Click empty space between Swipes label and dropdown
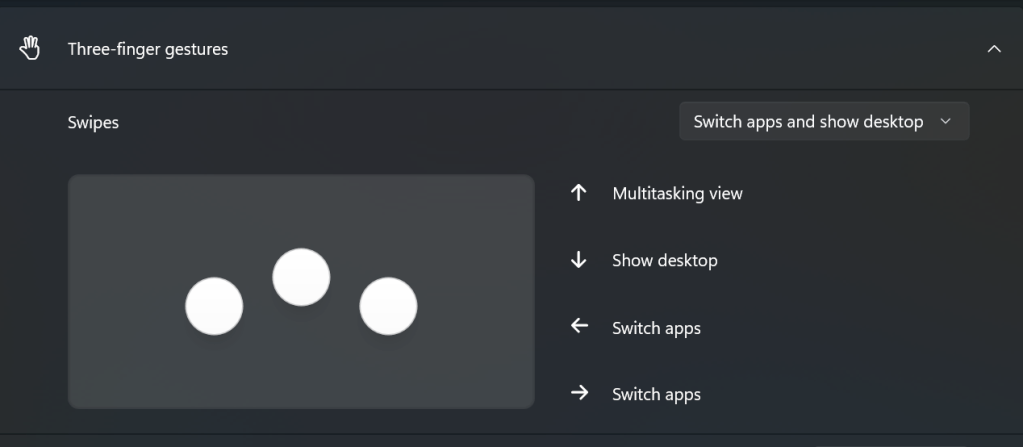 (400, 123)
